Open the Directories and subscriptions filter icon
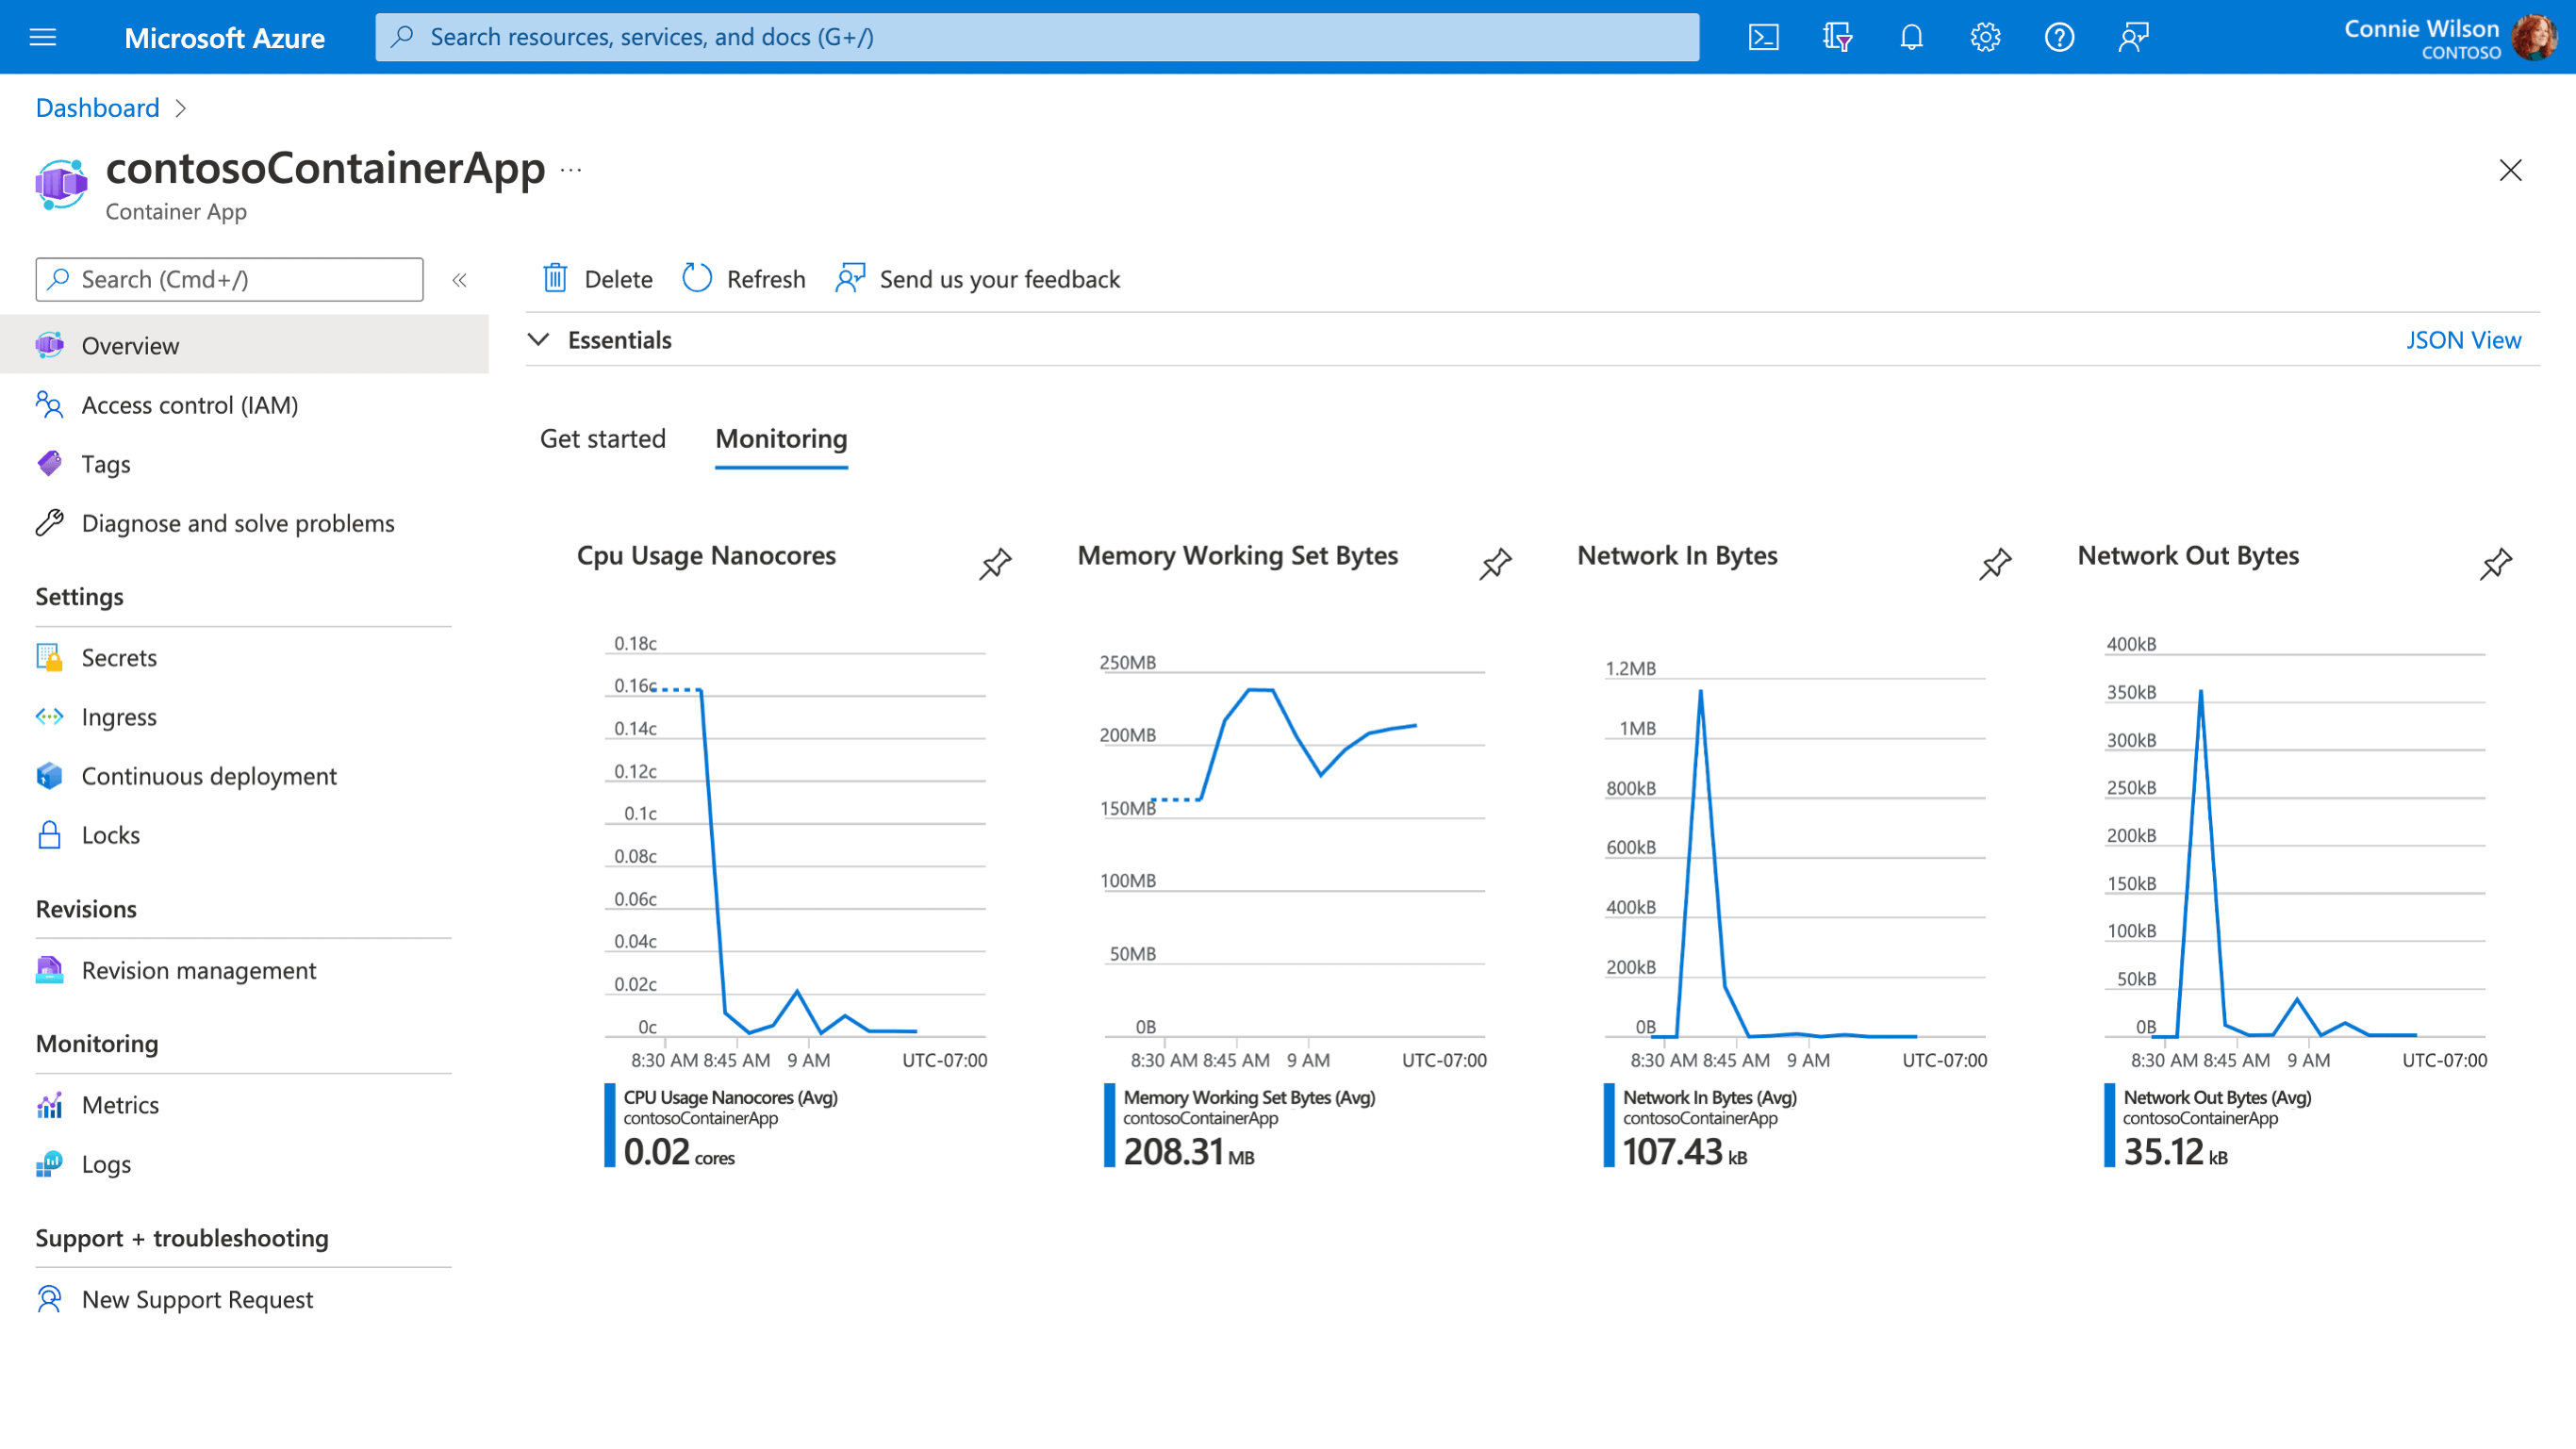 1837,38
